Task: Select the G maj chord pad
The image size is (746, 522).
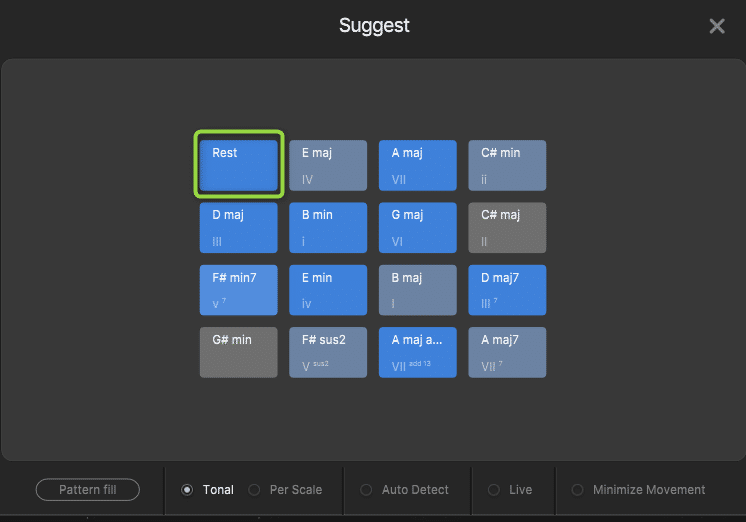Action: click(x=417, y=227)
